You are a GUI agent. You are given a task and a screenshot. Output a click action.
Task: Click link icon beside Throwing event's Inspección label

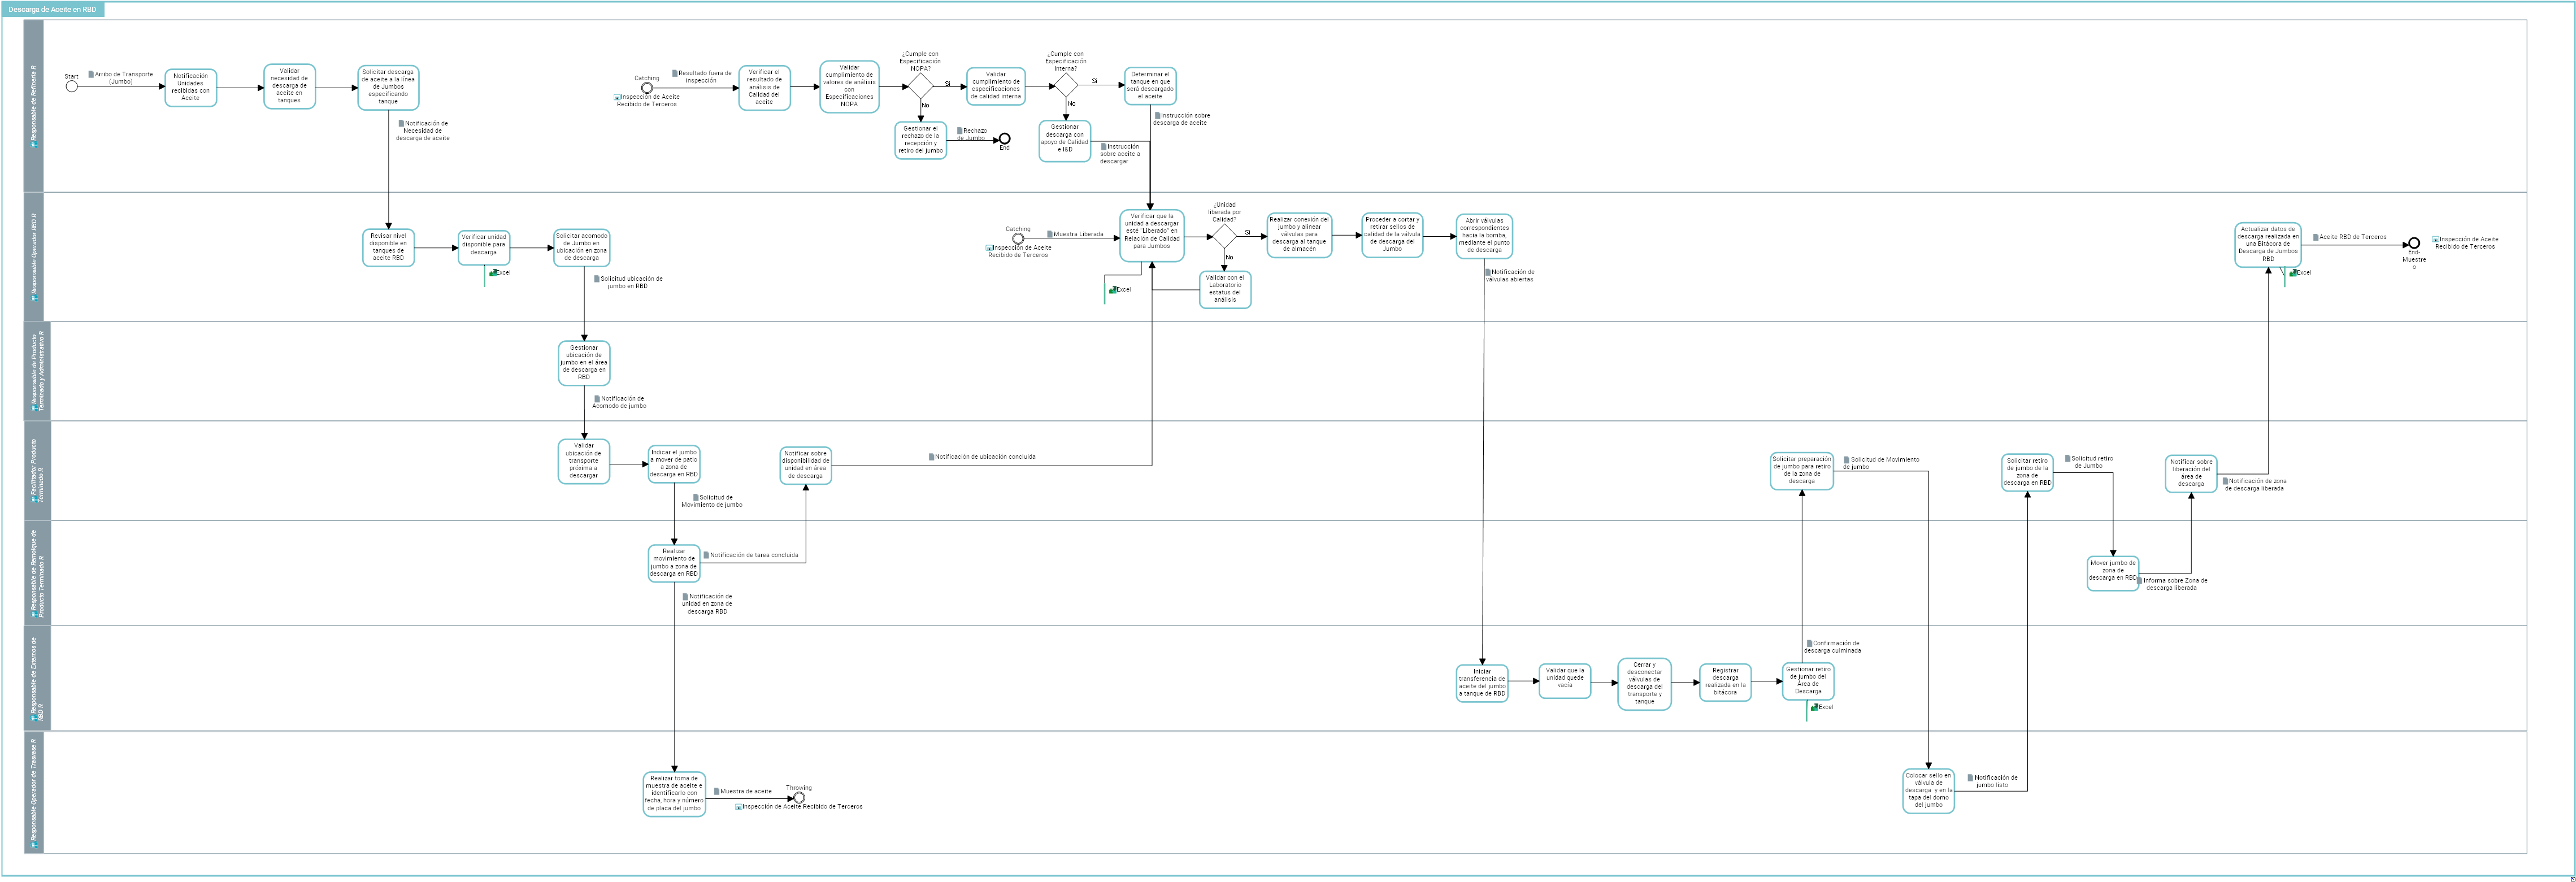(738, 806)
